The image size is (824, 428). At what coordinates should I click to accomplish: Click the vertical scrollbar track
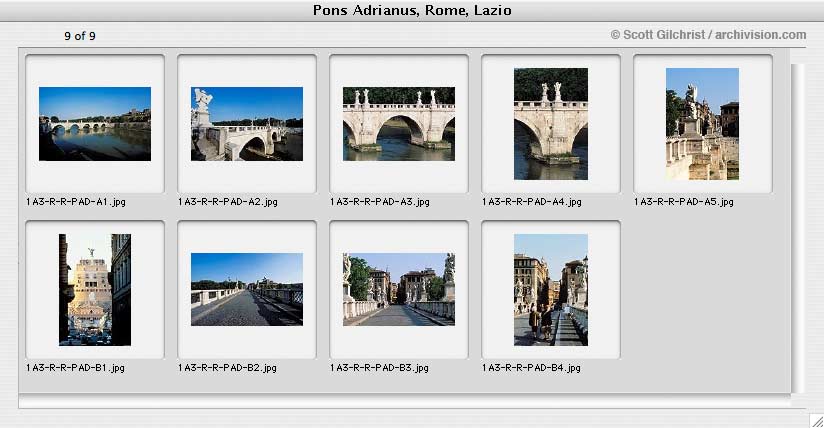(x=798, y=228)
